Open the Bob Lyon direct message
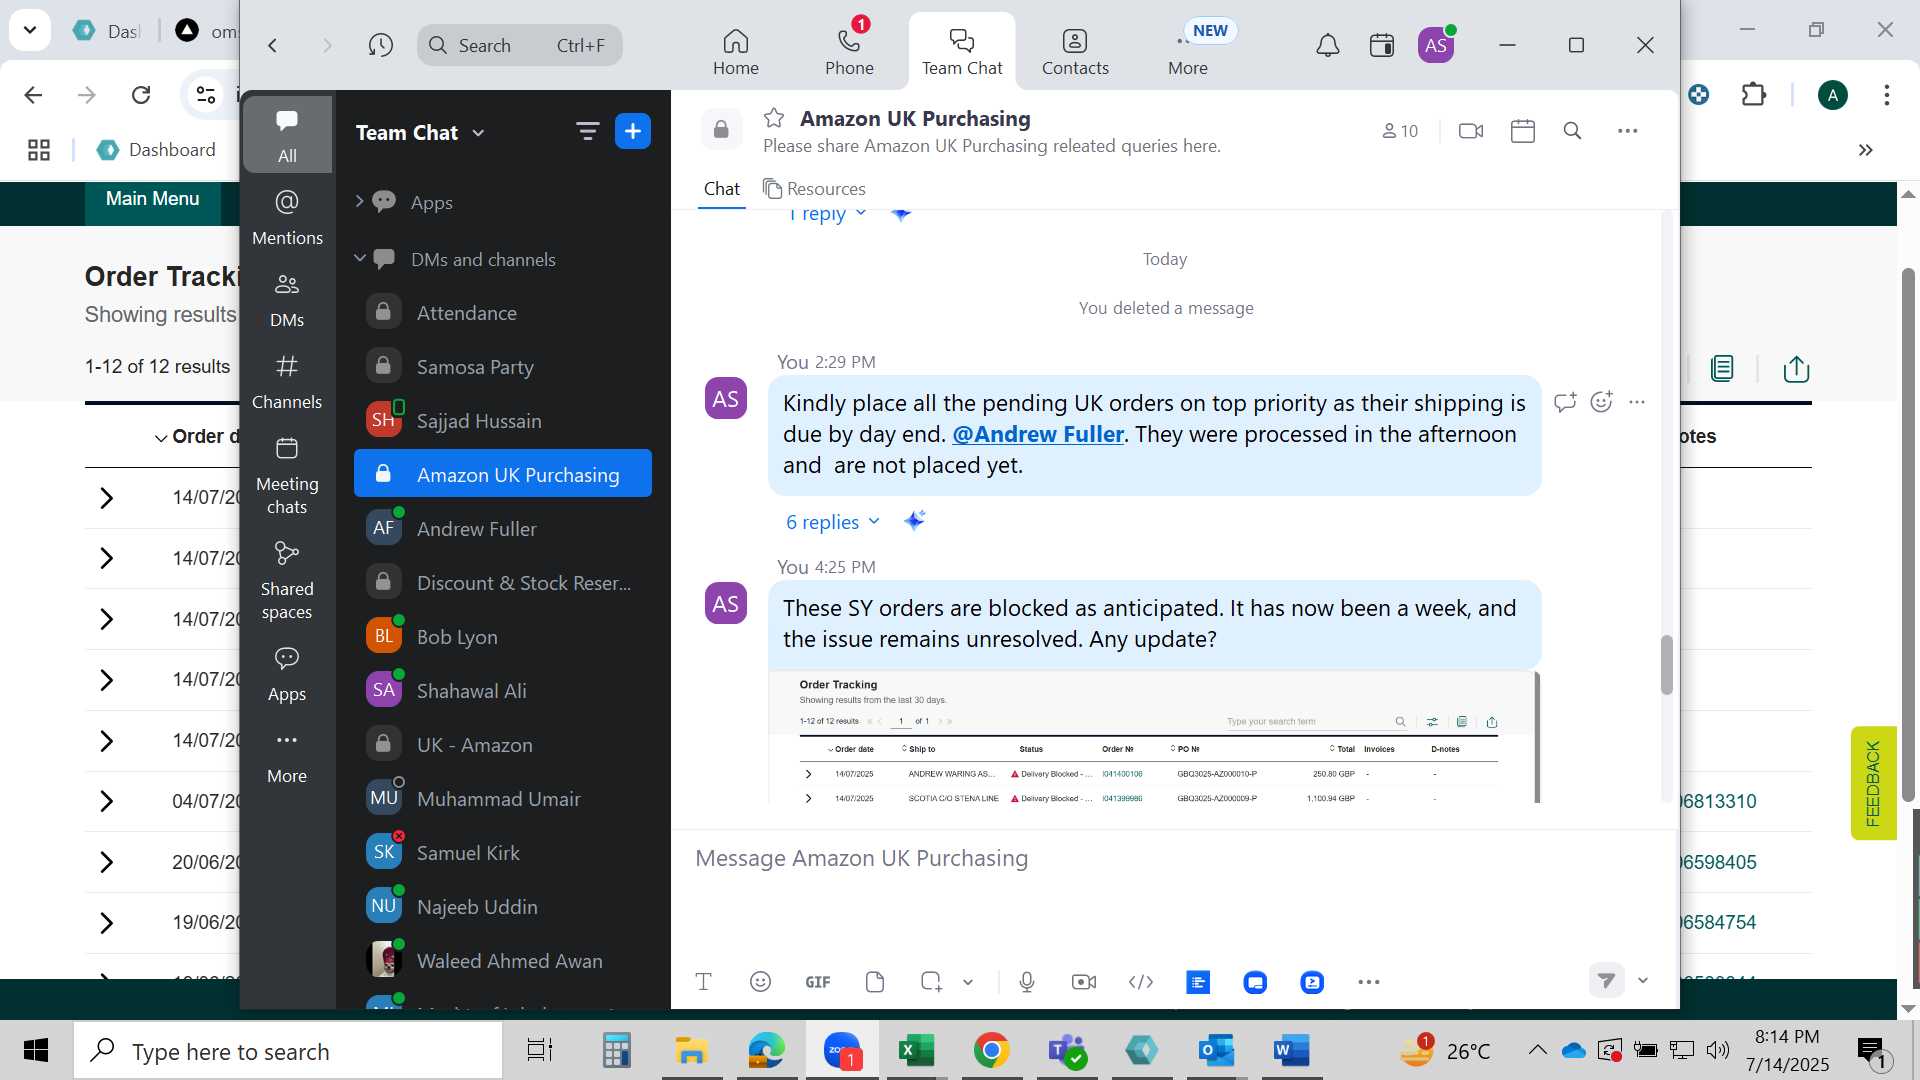The height and width of the screenshot is (1080, 1920). 503,637
